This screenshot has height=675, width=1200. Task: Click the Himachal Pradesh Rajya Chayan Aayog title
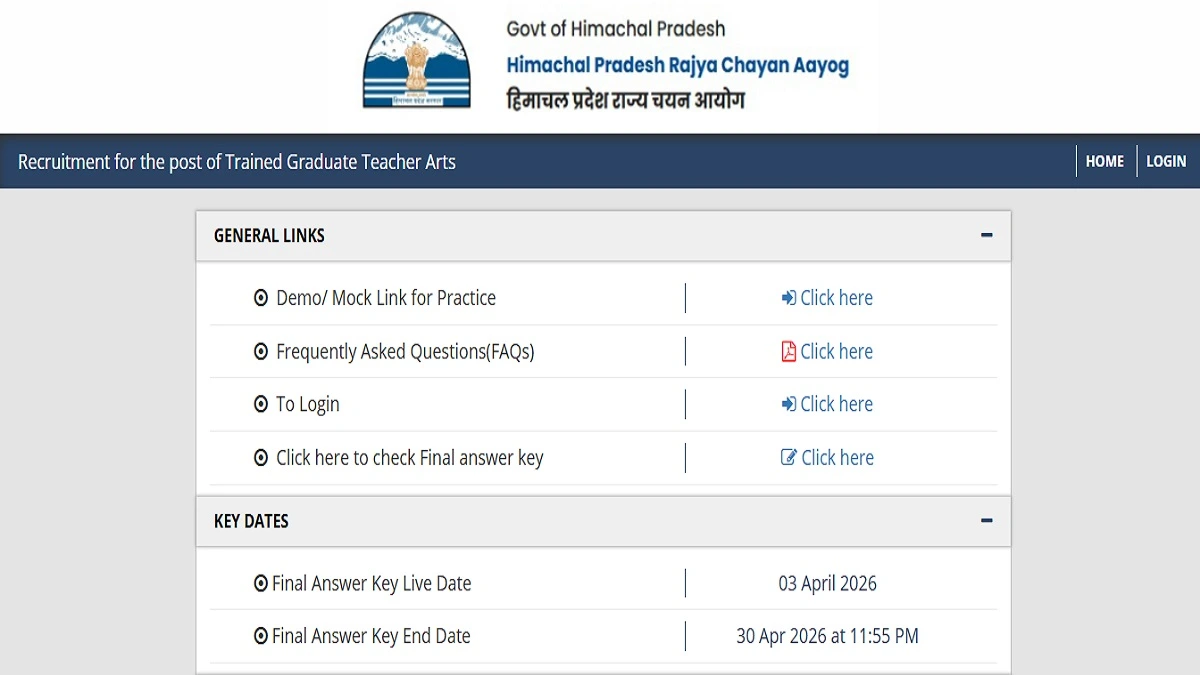click(677, 66)
